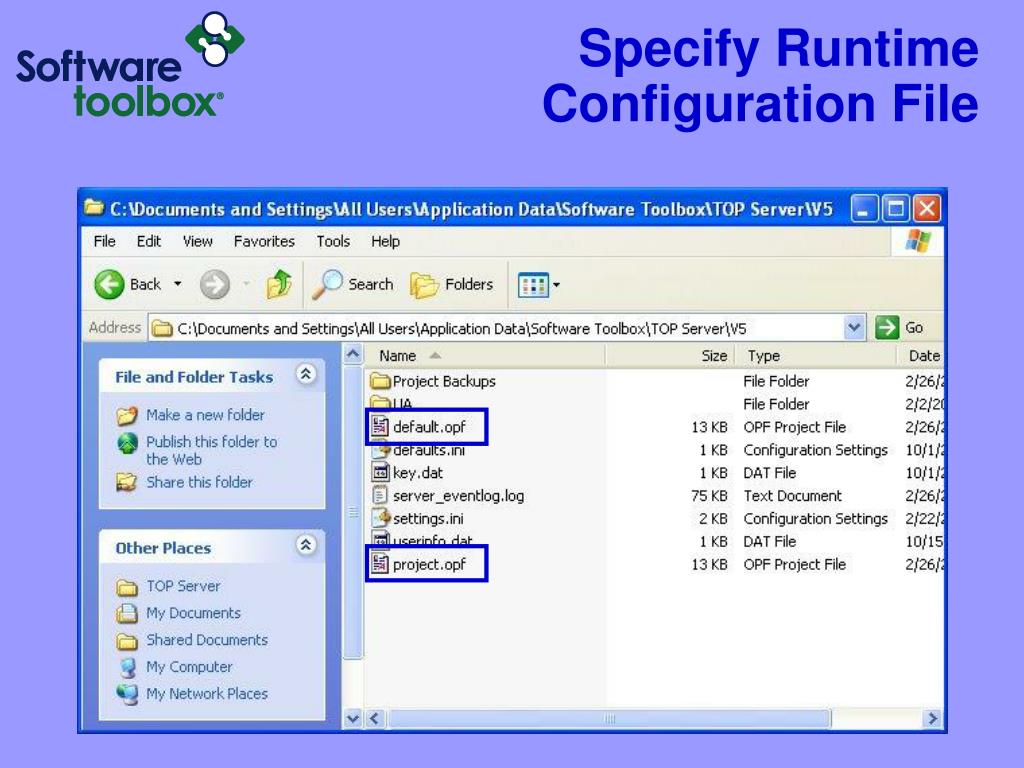1024x768 pixels.
Task: Open My Computer link
Action: coord(189,667)
